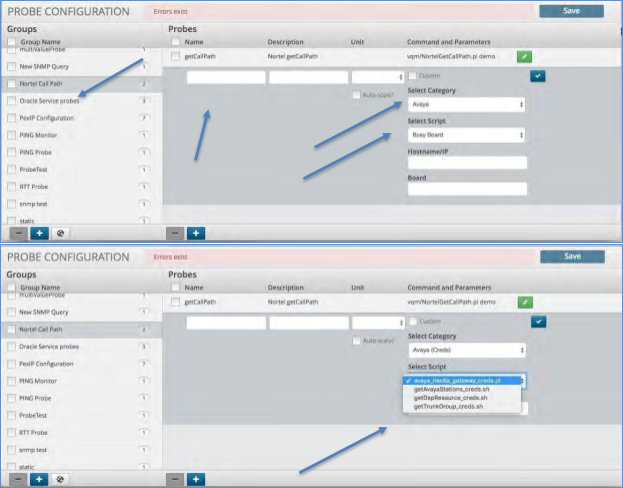Click the green edit pencil in the upper panel
Viewport: 623px width, 488px height.
click(524, 57)
